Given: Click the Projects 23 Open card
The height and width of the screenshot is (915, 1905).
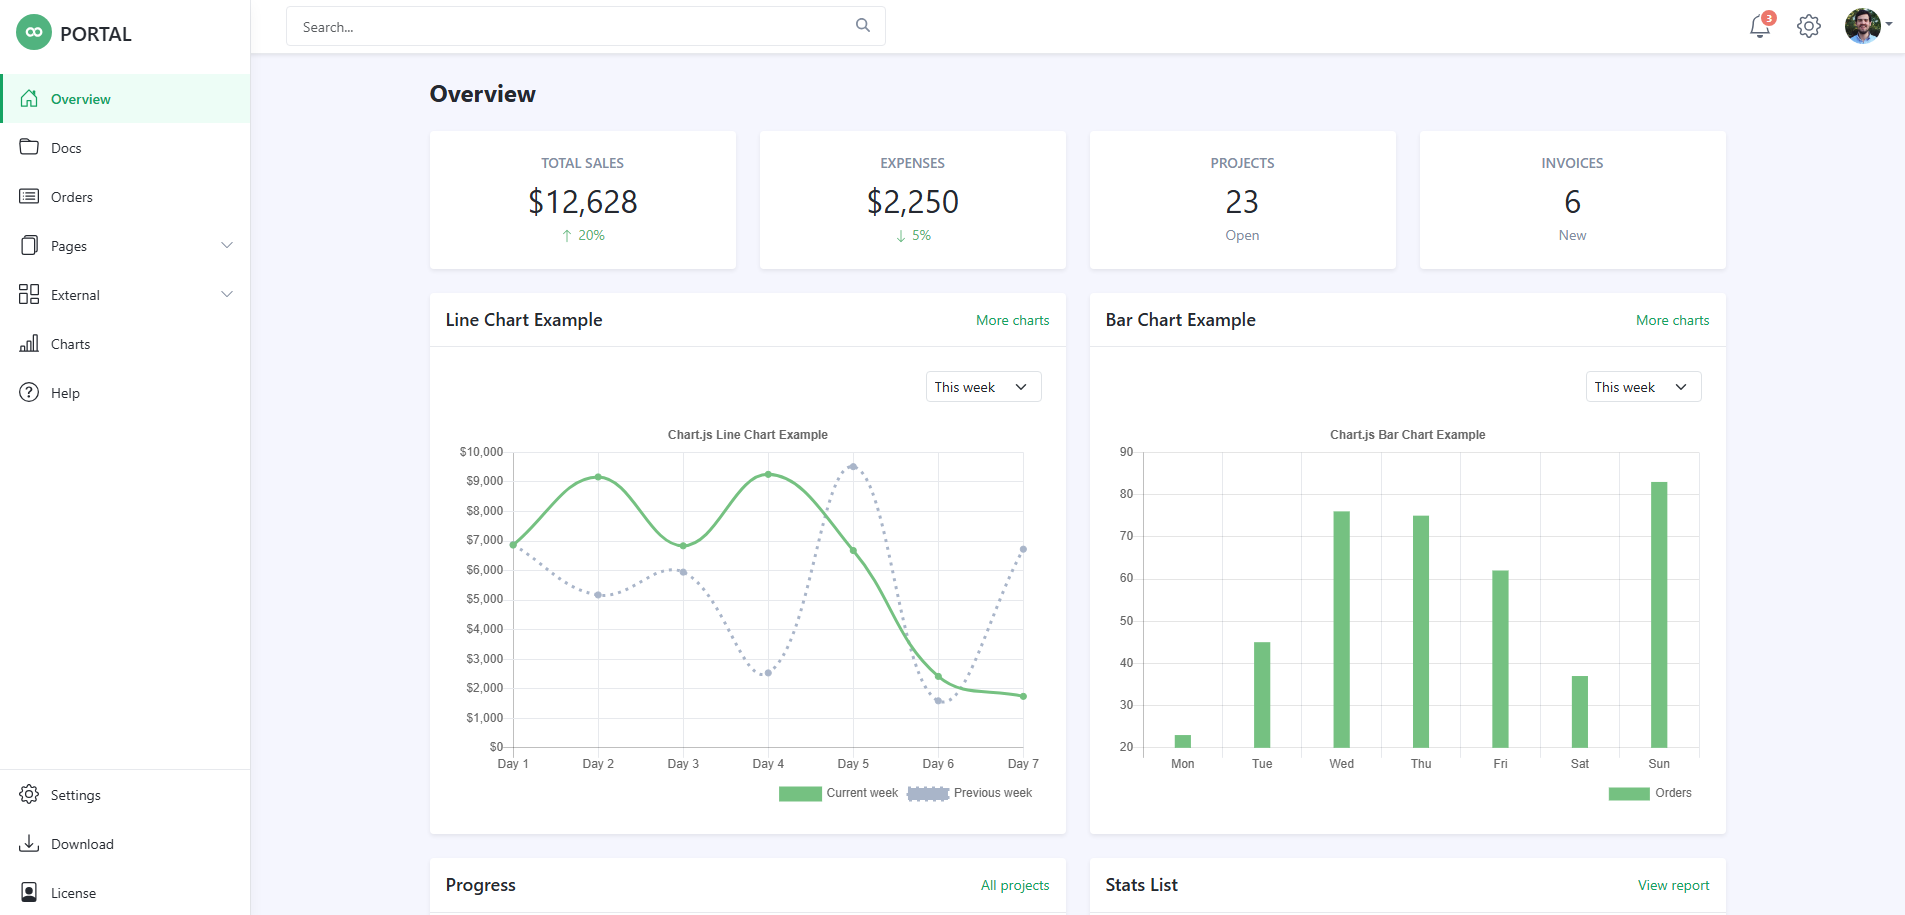Looking at the screenshot, I should click(1243, 200).
